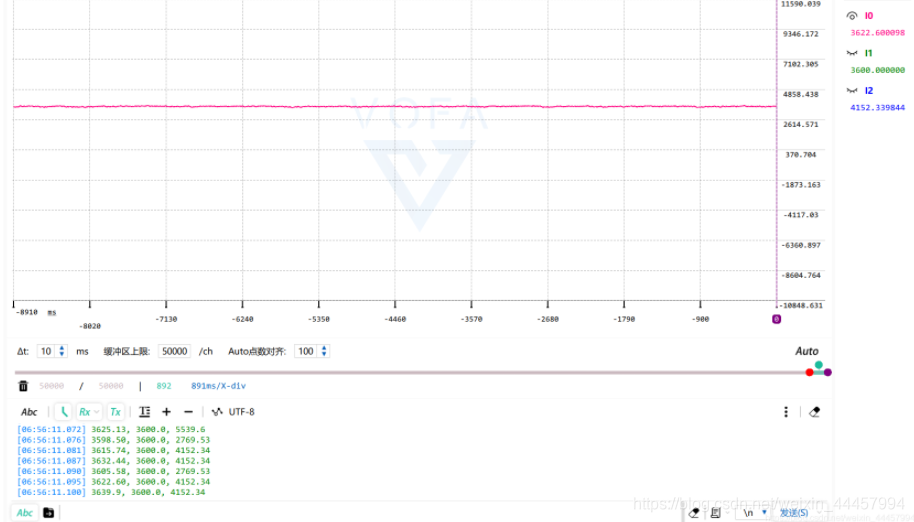Screen dimensions: 914x522
Task: Click the send file icon at bottom
Action: [x=49, y=513]
